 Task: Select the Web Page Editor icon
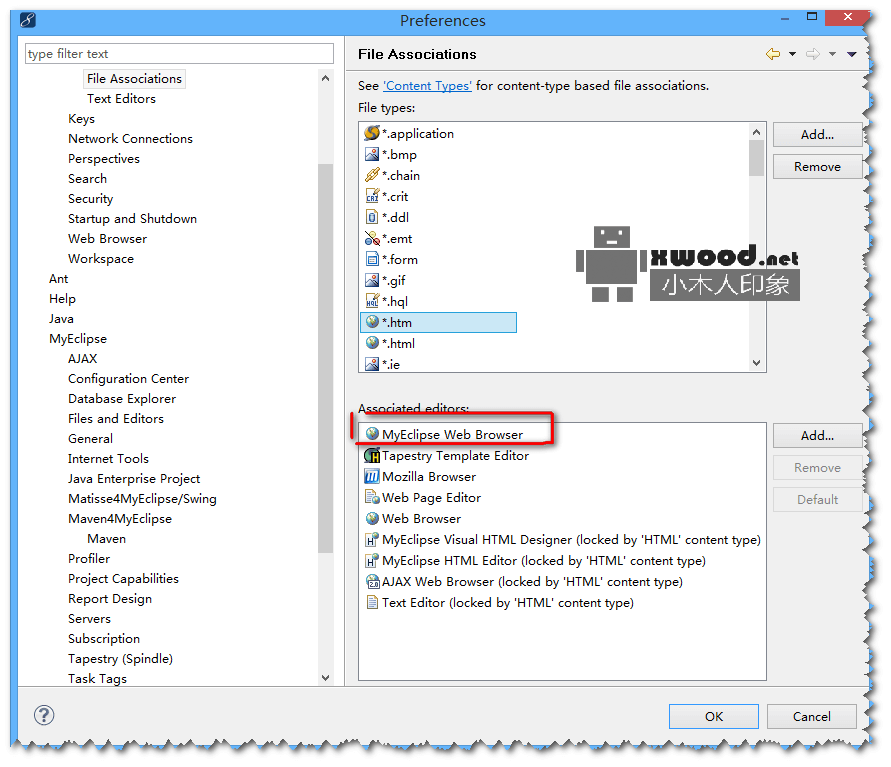[x=372, y=498]
